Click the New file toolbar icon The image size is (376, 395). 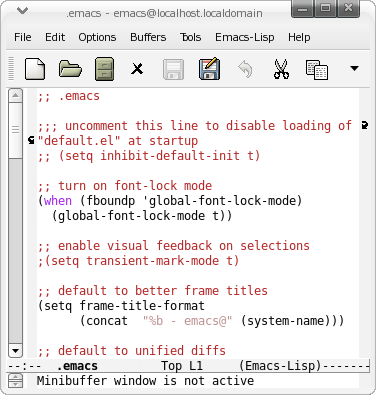point(35,69)
